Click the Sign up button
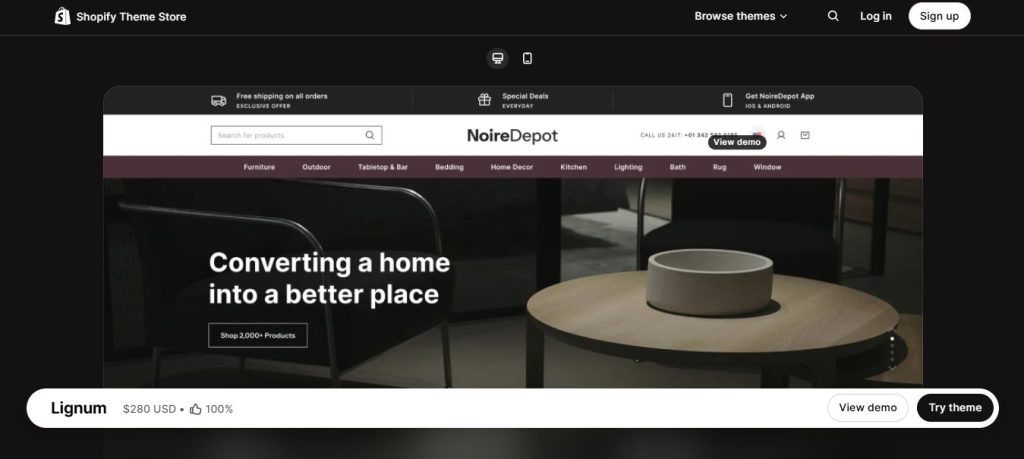This screenshot has height=459, width=1024. (x=939, y=16)
